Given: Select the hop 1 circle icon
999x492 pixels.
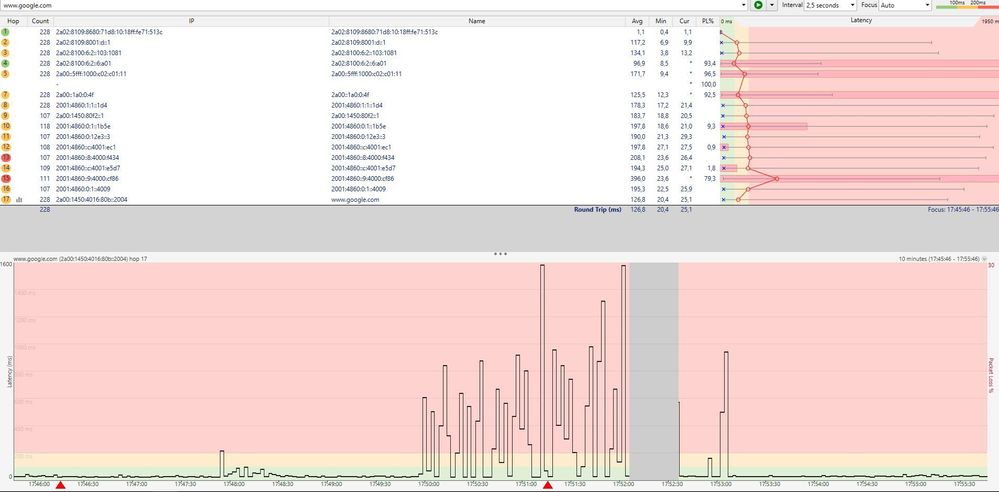Looking at the screenshot, I should [6, 32].
